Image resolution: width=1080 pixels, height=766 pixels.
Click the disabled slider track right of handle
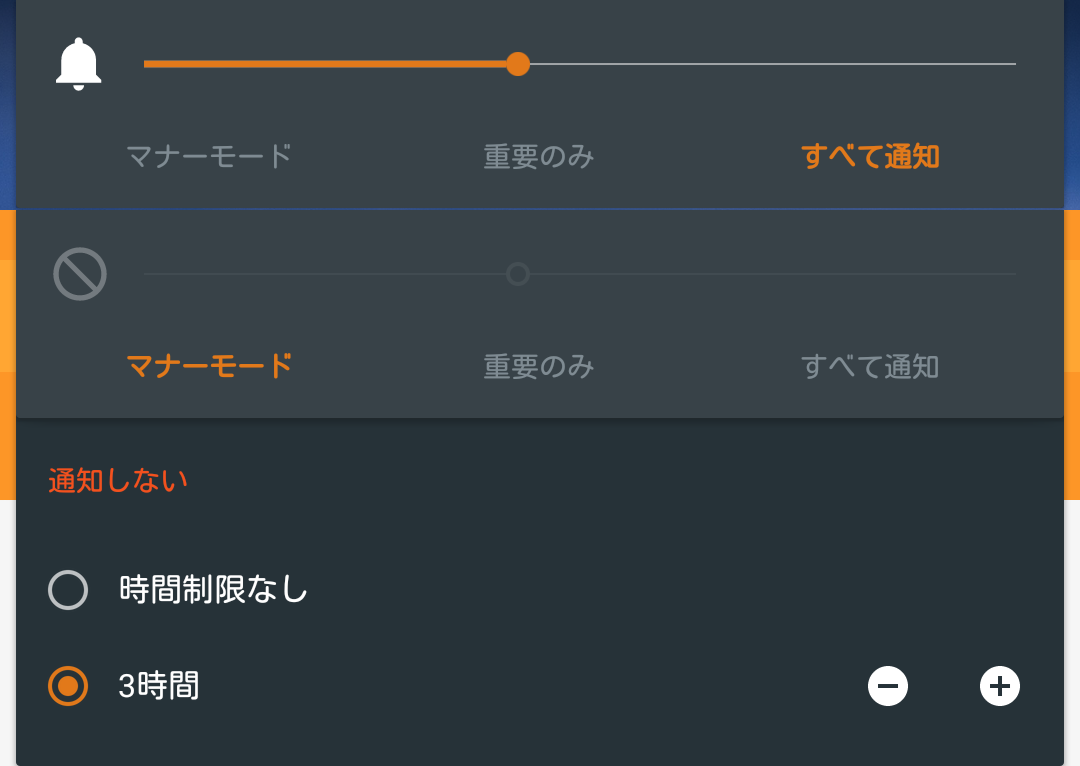coord(773,274)
